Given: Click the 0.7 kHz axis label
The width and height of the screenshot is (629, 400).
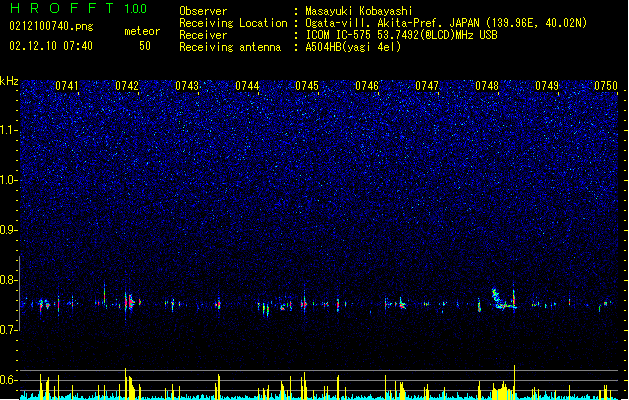Looking at the screenshot, I should (9, 330).
